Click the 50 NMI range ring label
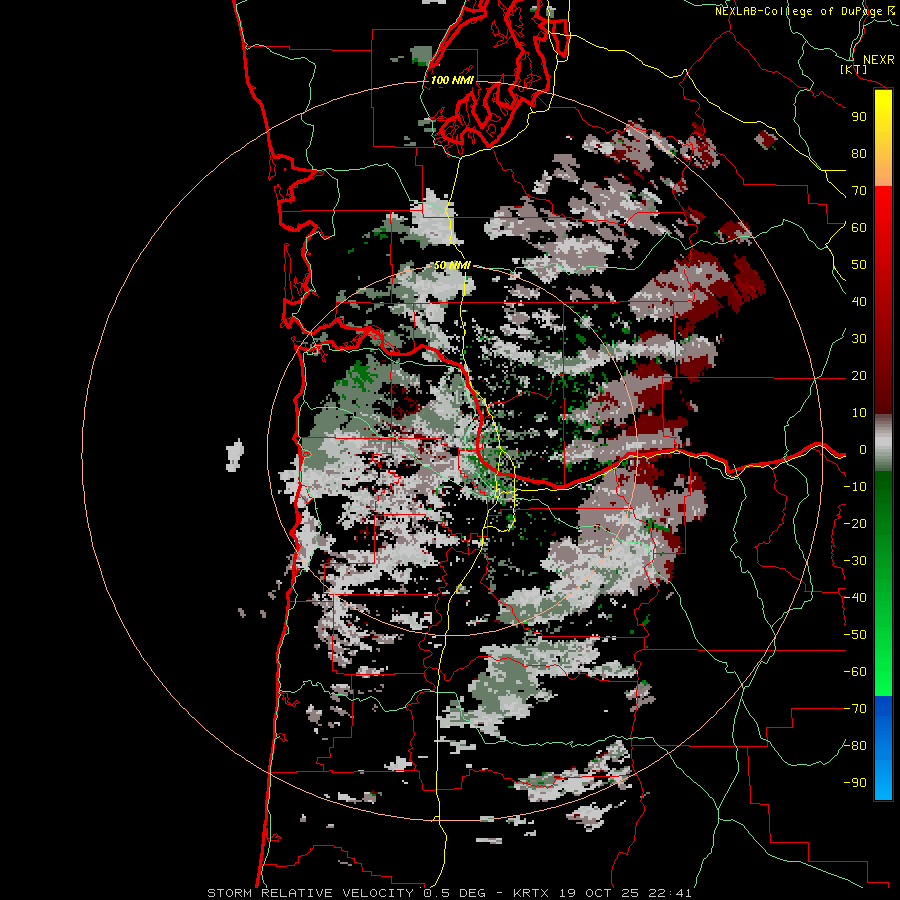 point(452,265)
